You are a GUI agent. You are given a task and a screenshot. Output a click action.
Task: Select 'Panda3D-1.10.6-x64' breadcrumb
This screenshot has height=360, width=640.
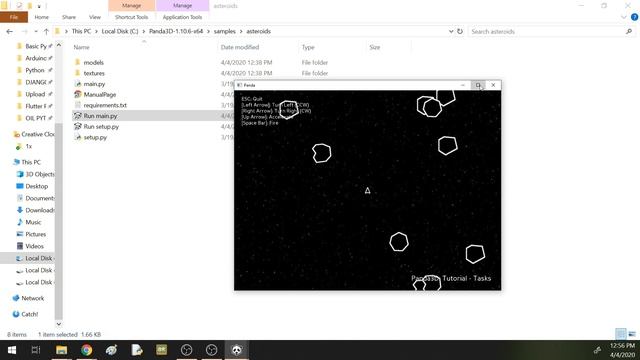click(176, 31)
